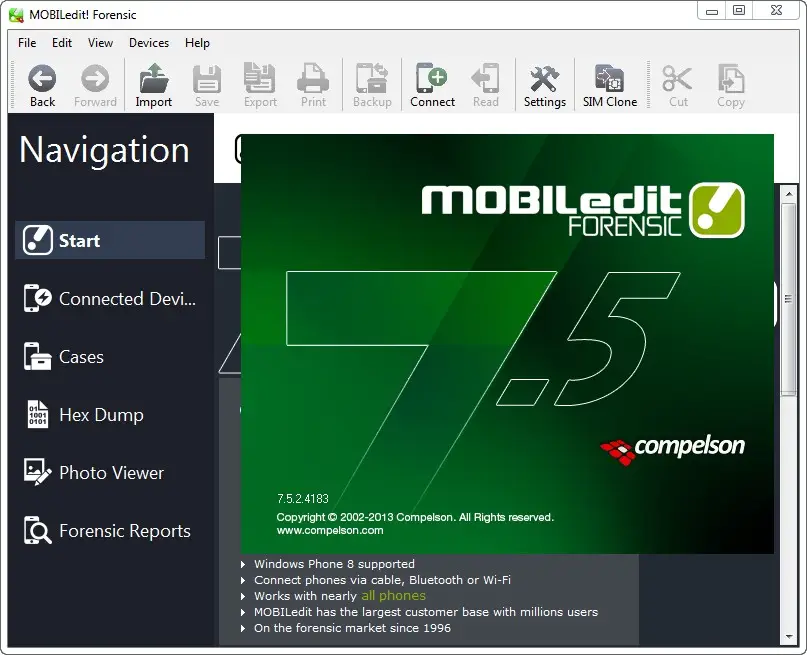The image size is (807, 655).
Task: Open the View menu
Action: (100, 43)
